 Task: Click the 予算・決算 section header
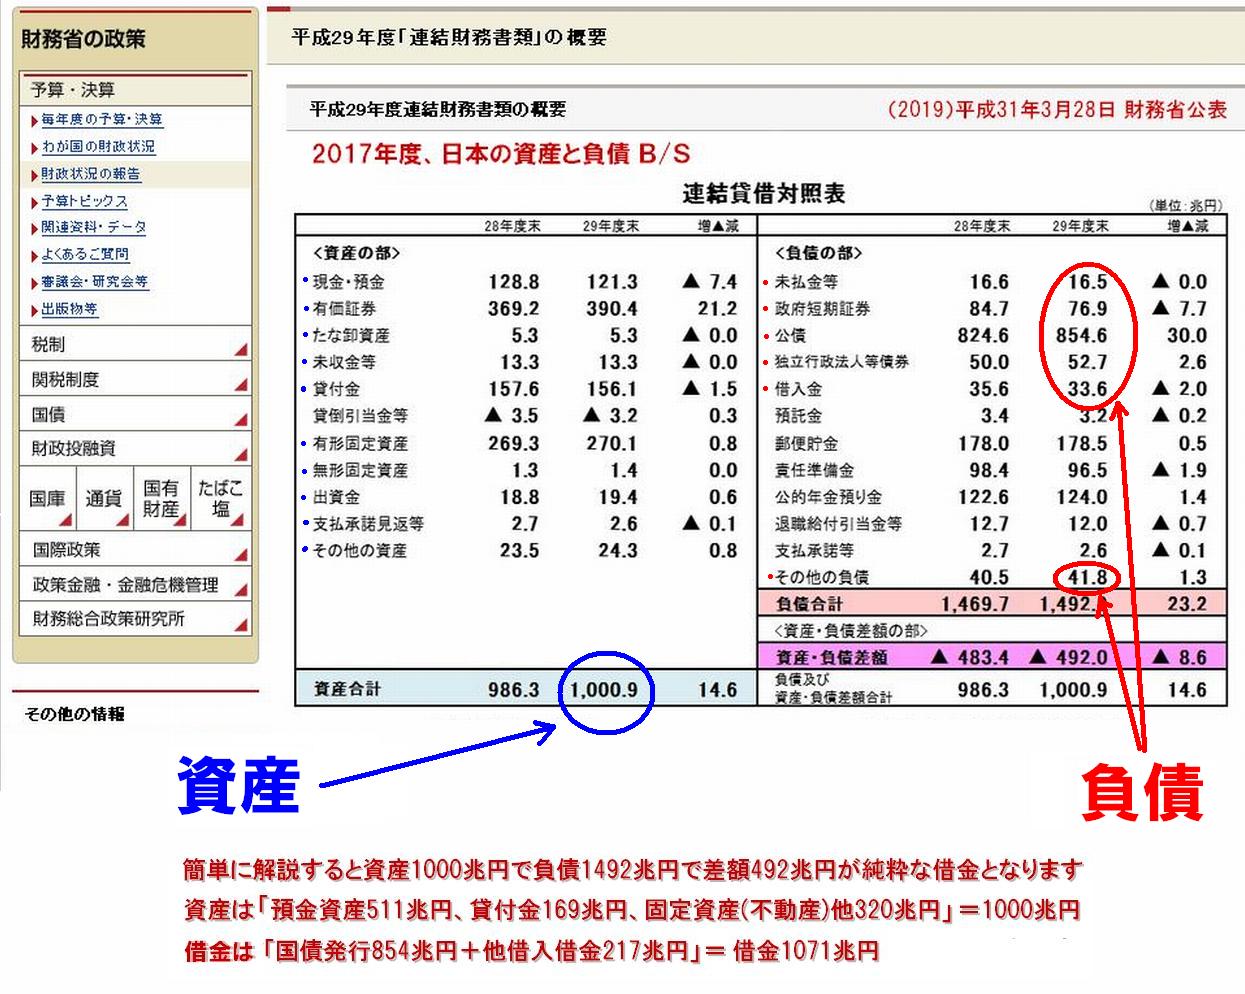coord(73,91)
